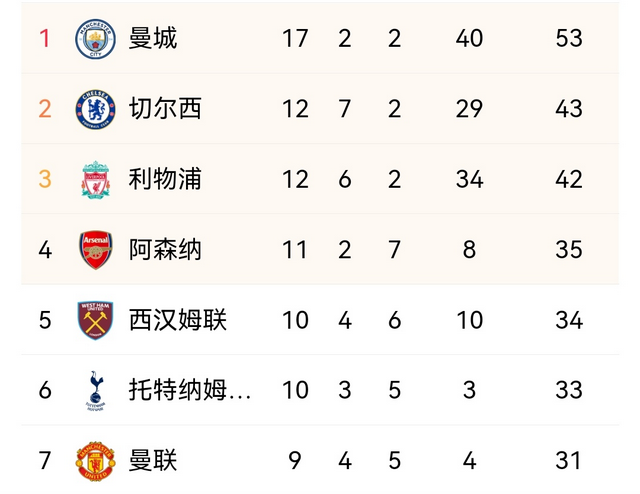The width and height of the screenshot is (640, 494).
Task: Tap the West Ham United crest
Action: [96, 320]
